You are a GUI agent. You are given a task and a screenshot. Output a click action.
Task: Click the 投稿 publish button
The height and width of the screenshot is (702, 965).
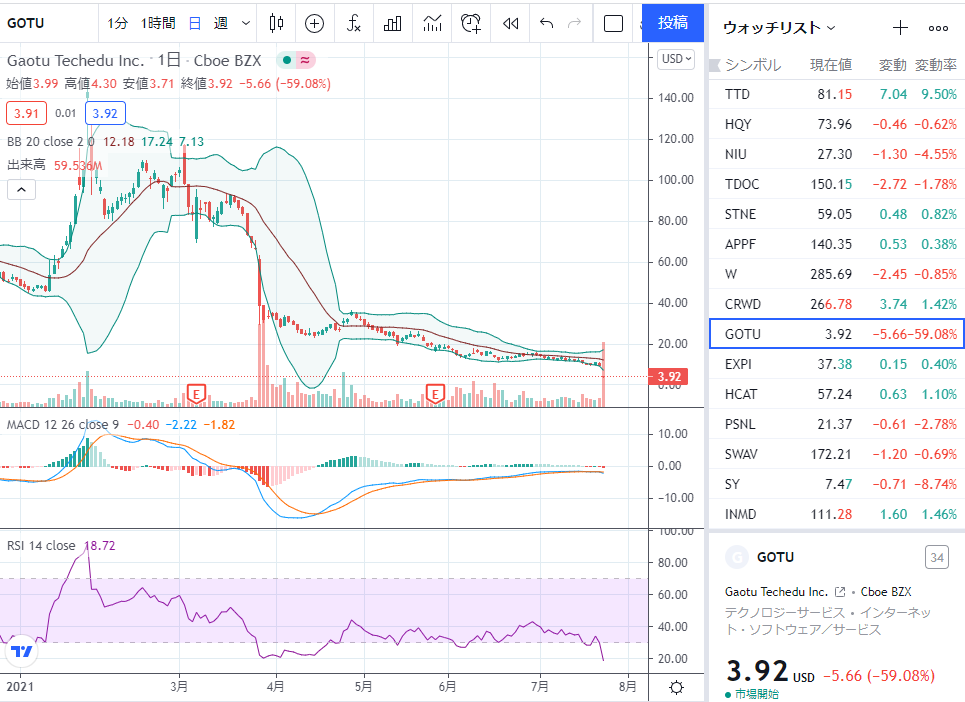(x=673, y=23)
